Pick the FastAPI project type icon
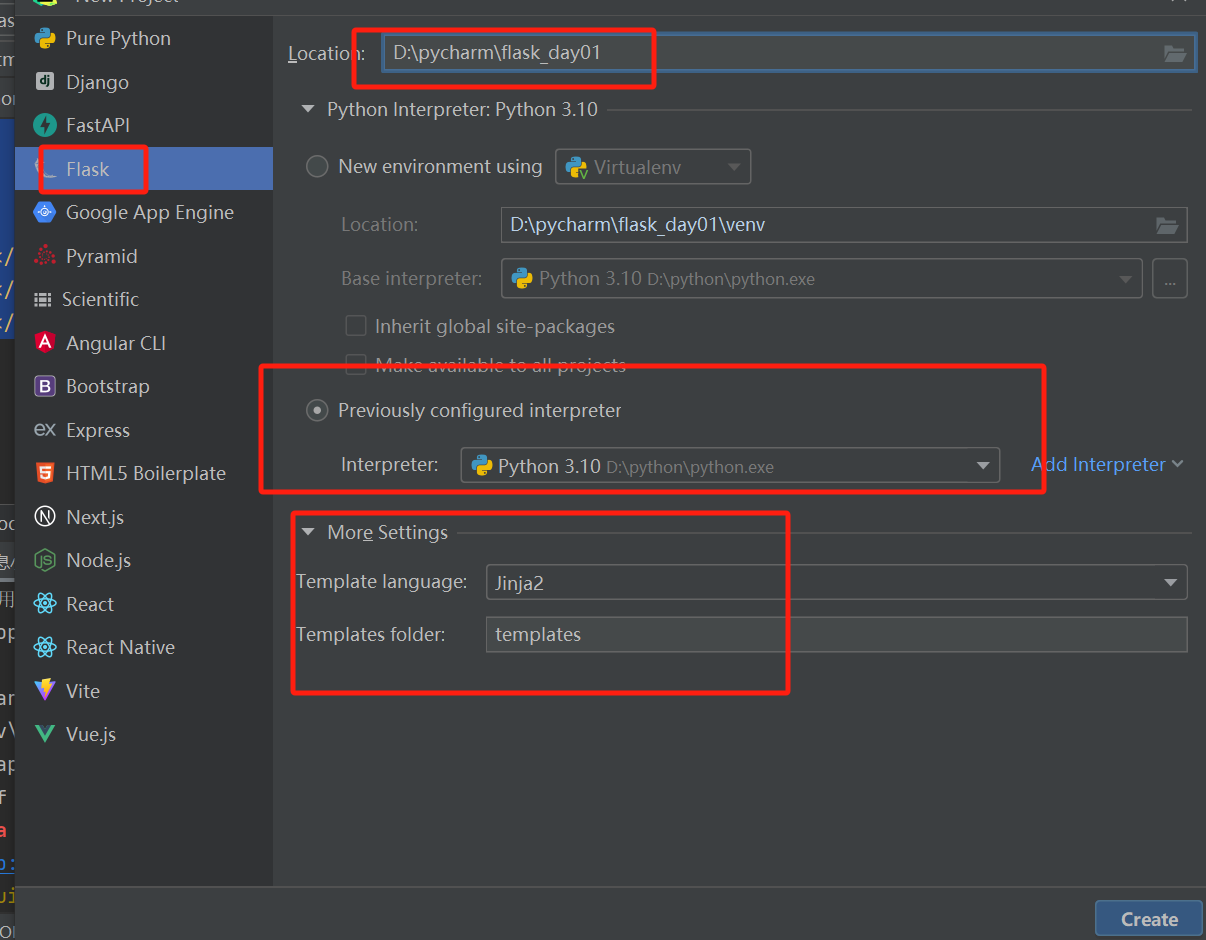1206x940 pixels. [x=45, y=125]
